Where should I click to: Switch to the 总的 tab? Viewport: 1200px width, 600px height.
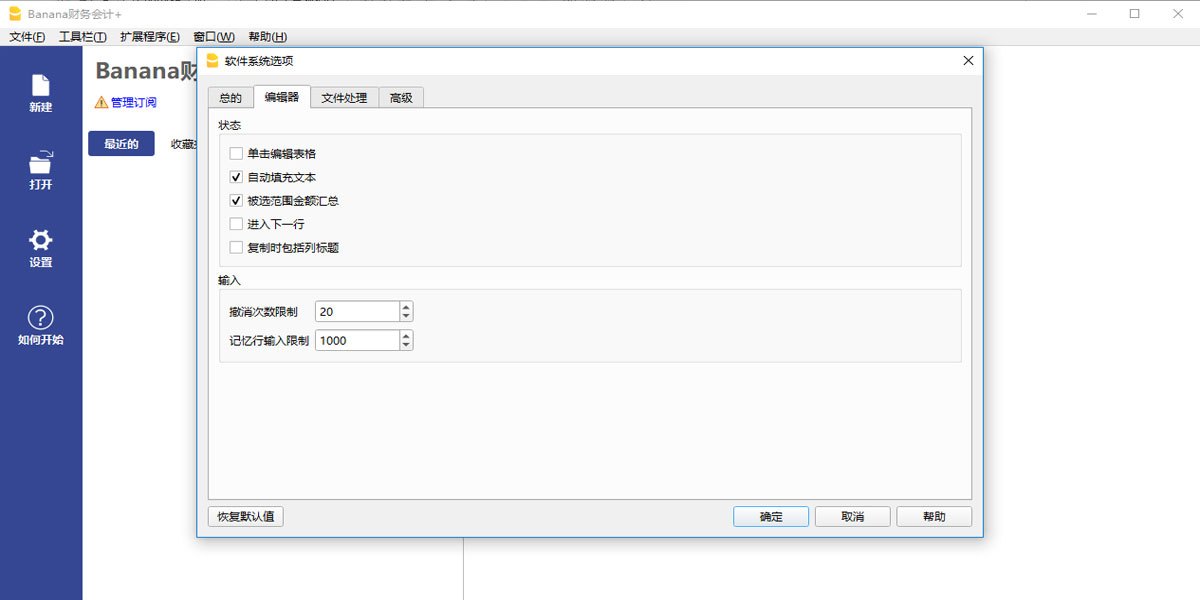click(230, 98)
